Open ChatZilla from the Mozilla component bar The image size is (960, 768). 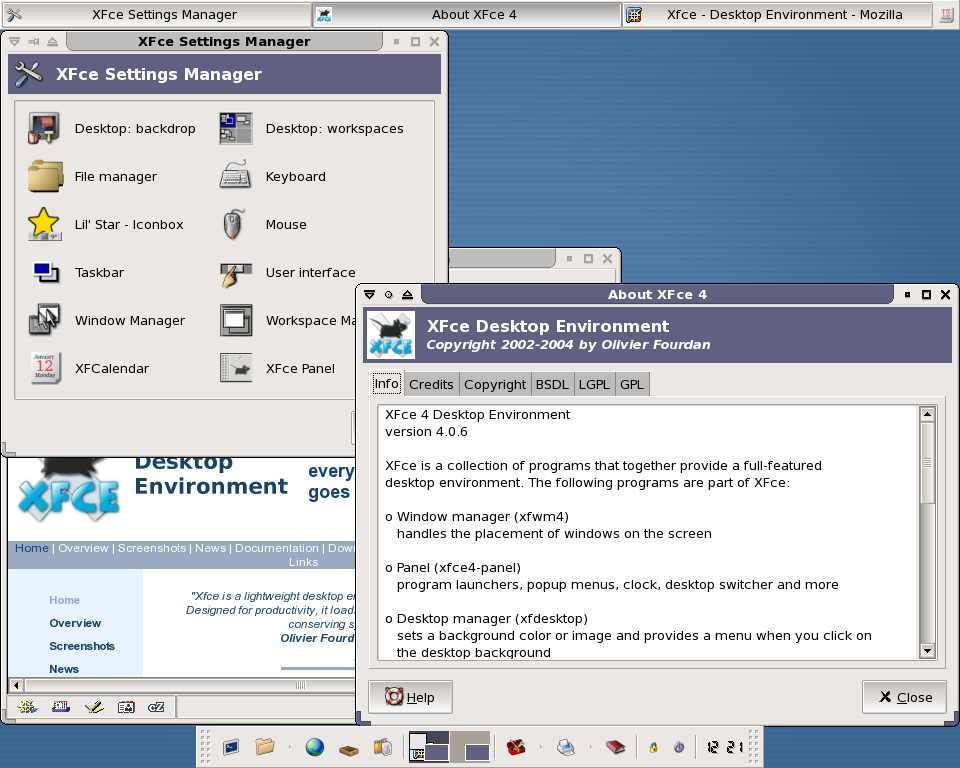coord(156,707)
